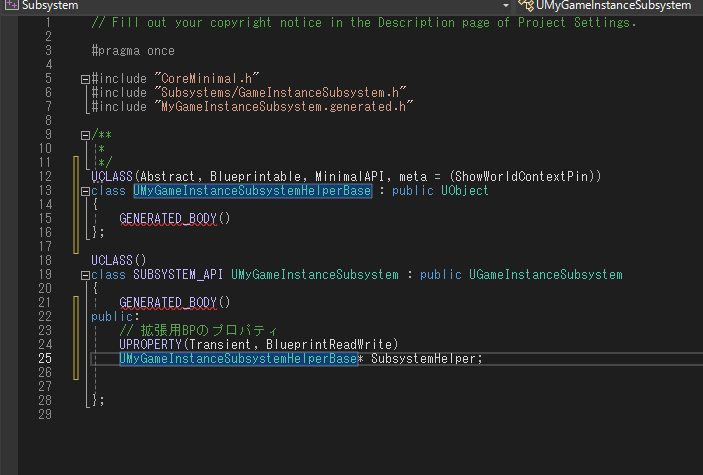Screen dimensions: 703x475
Task: Click the Japanese comment on line 23
Action: click(199, 331)
